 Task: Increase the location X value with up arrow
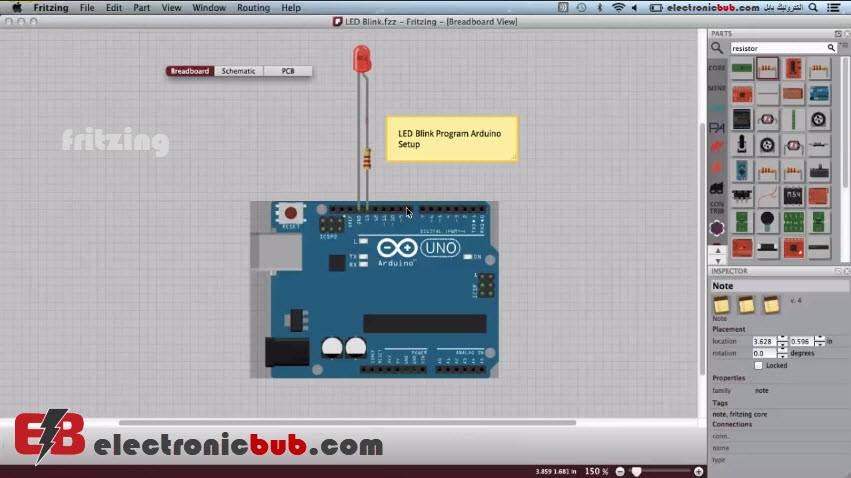[782, 339]
